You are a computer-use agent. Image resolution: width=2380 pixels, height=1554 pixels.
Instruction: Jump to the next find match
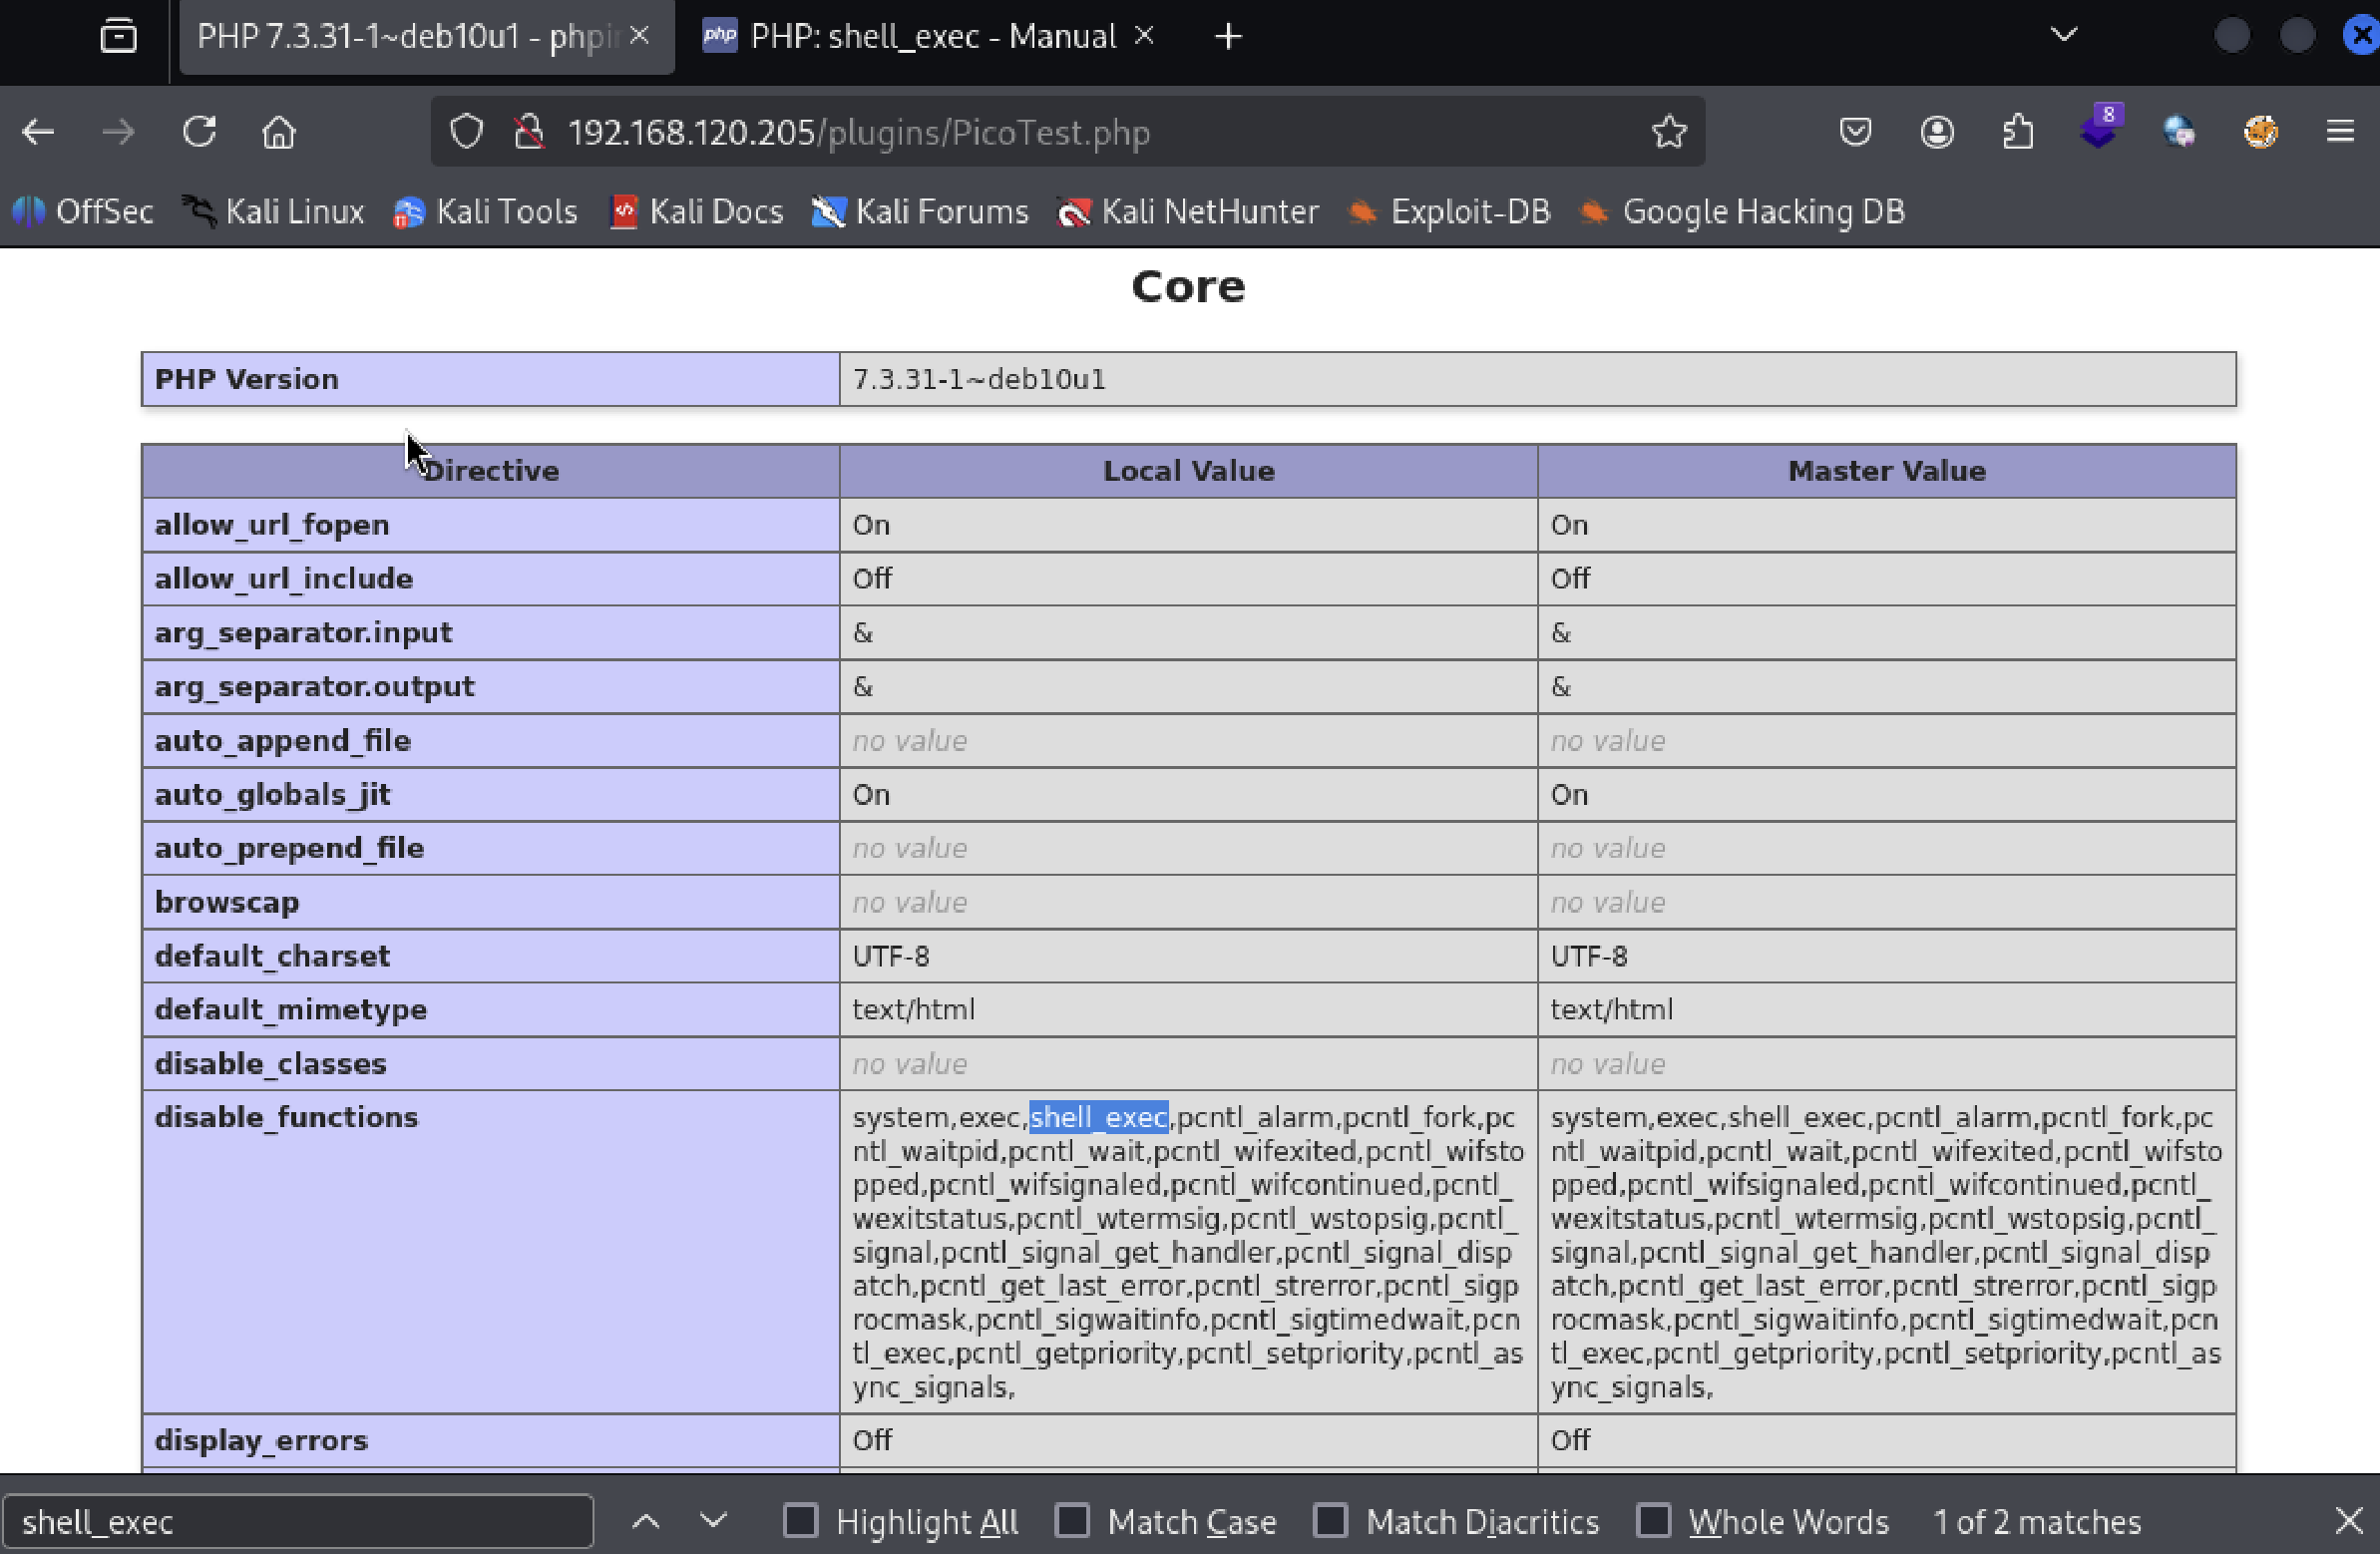[713, 1521]
